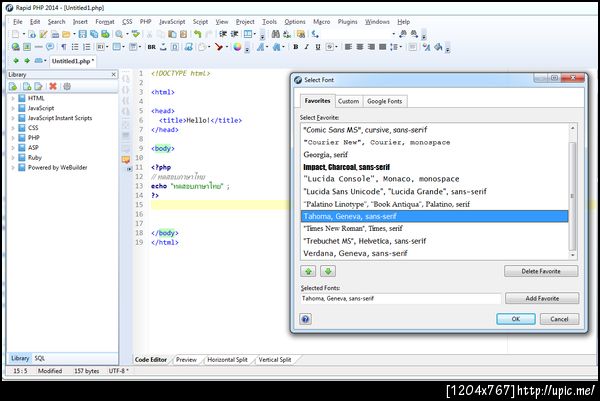Image resolution: width=600 pixels, height=401 pixels.
Task: Click the binoculars Find icon
Action: [x=276, y=34]
